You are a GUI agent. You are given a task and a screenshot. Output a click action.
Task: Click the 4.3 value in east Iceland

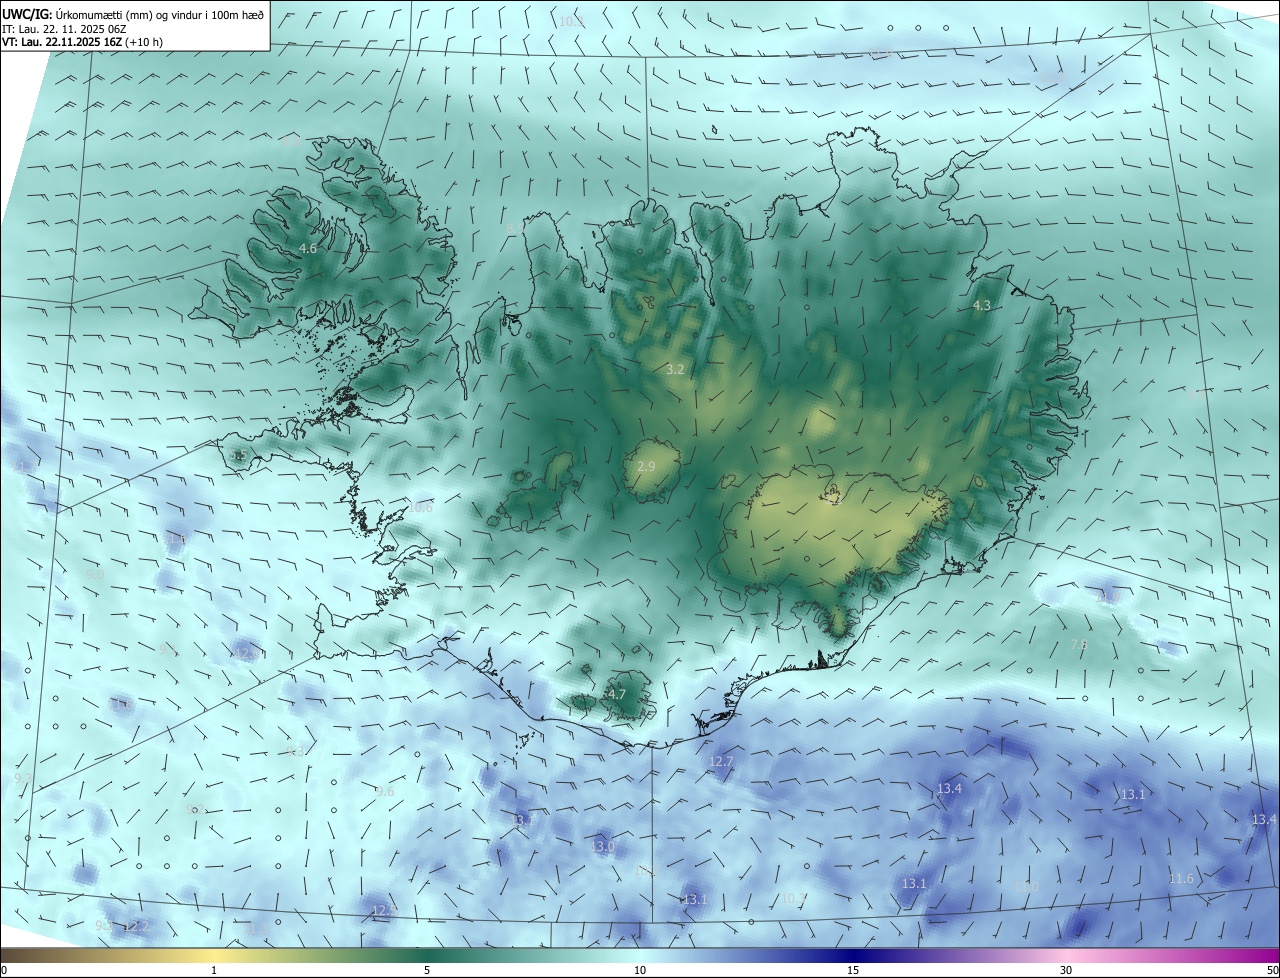(982, 306)
